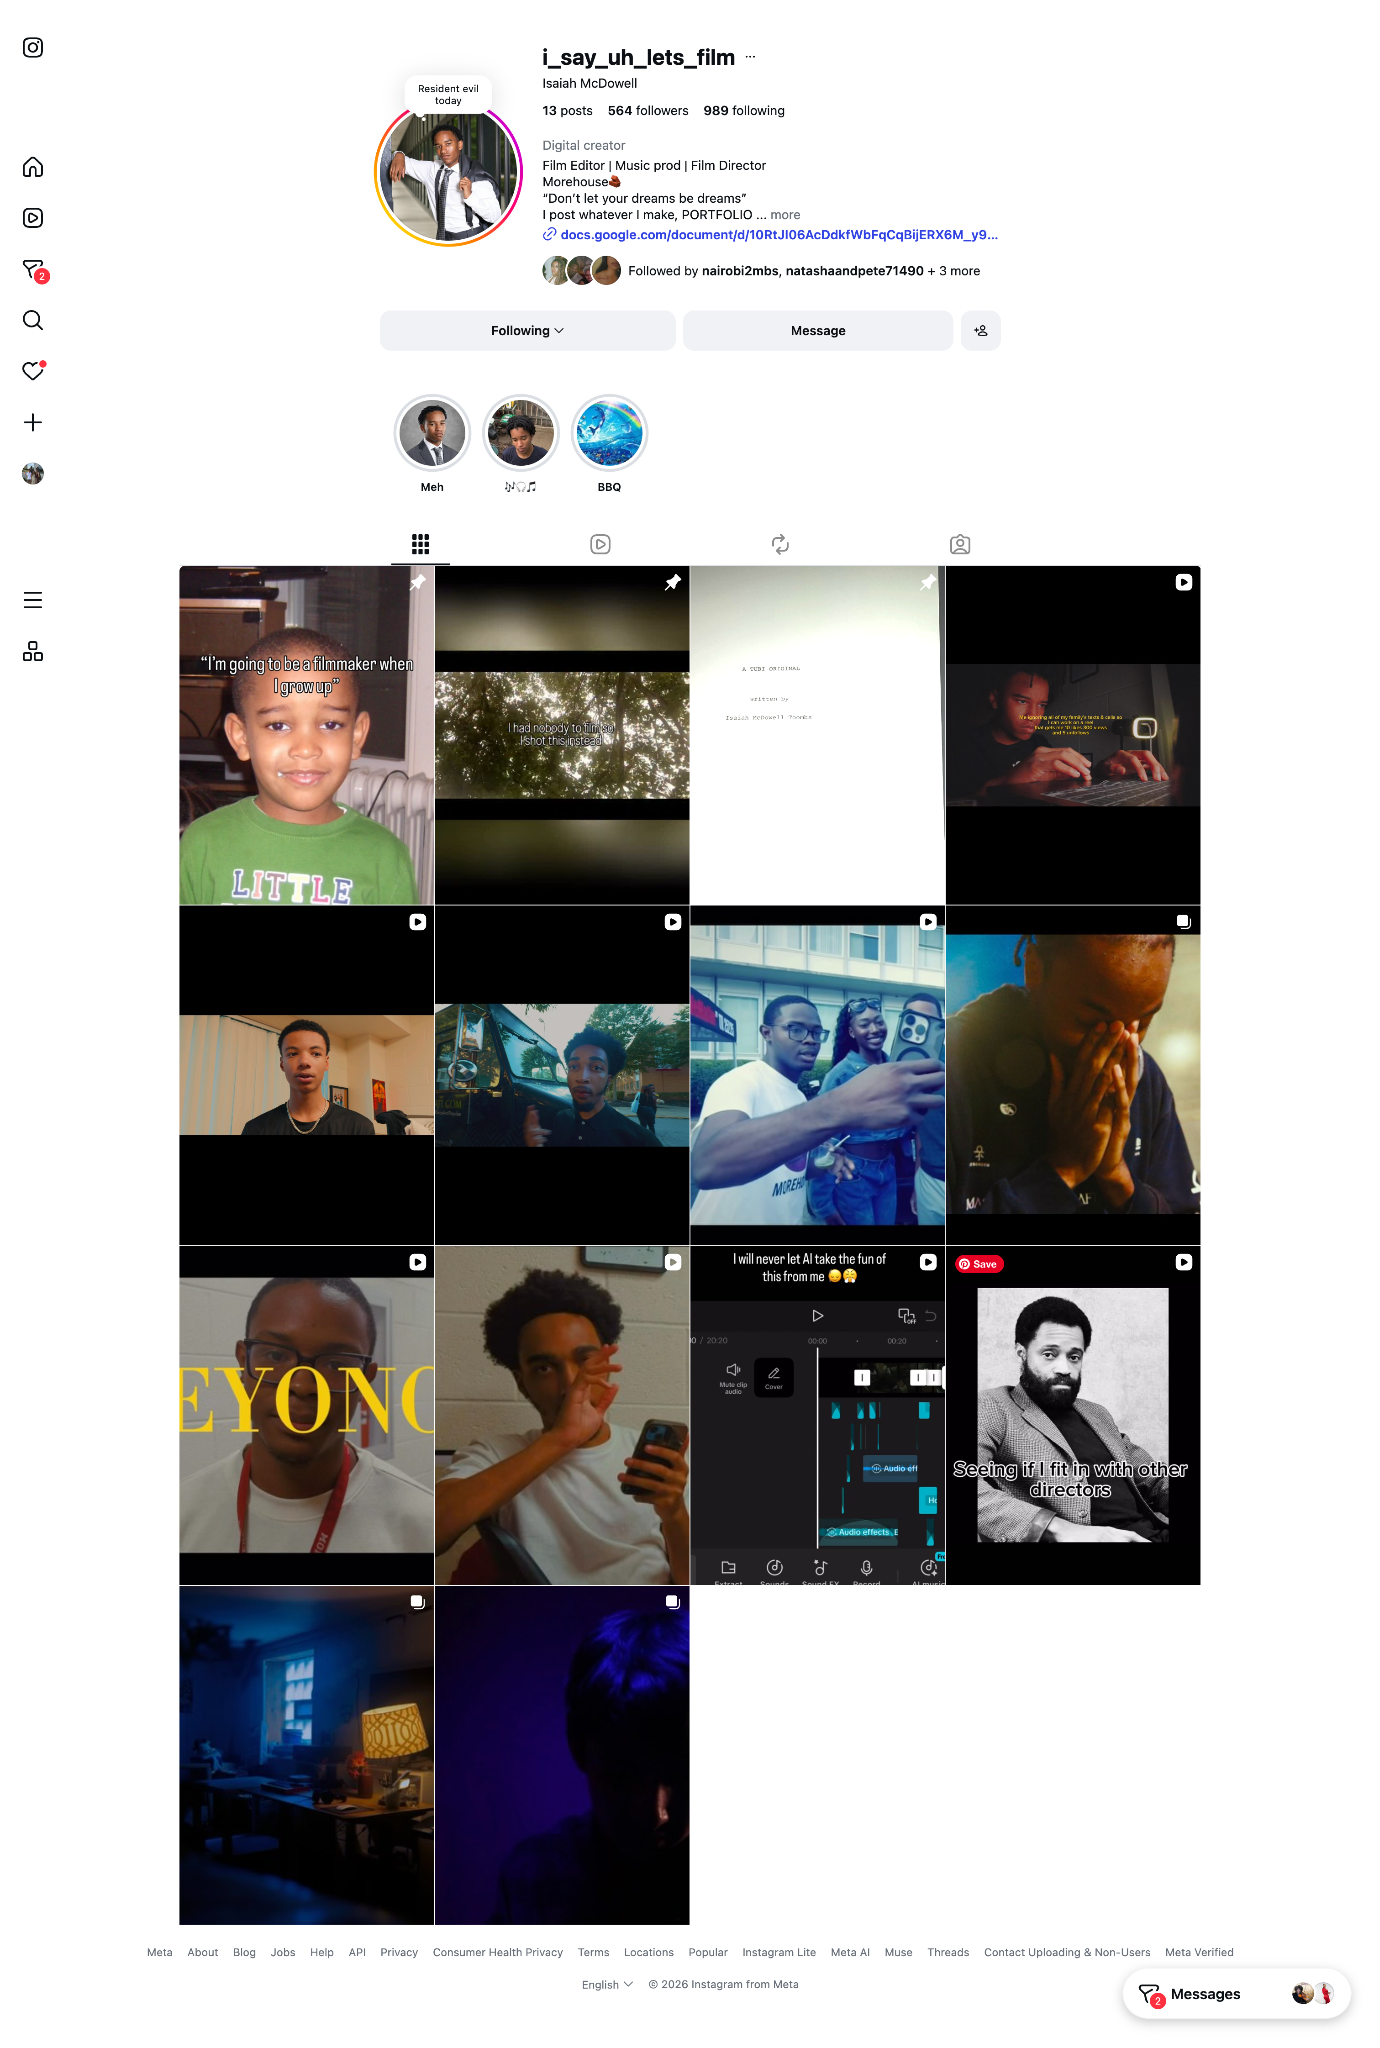The image size is (1380, 2048).
Task: Click the Message button
Action: pyautogui.click(x=818, y=331)
